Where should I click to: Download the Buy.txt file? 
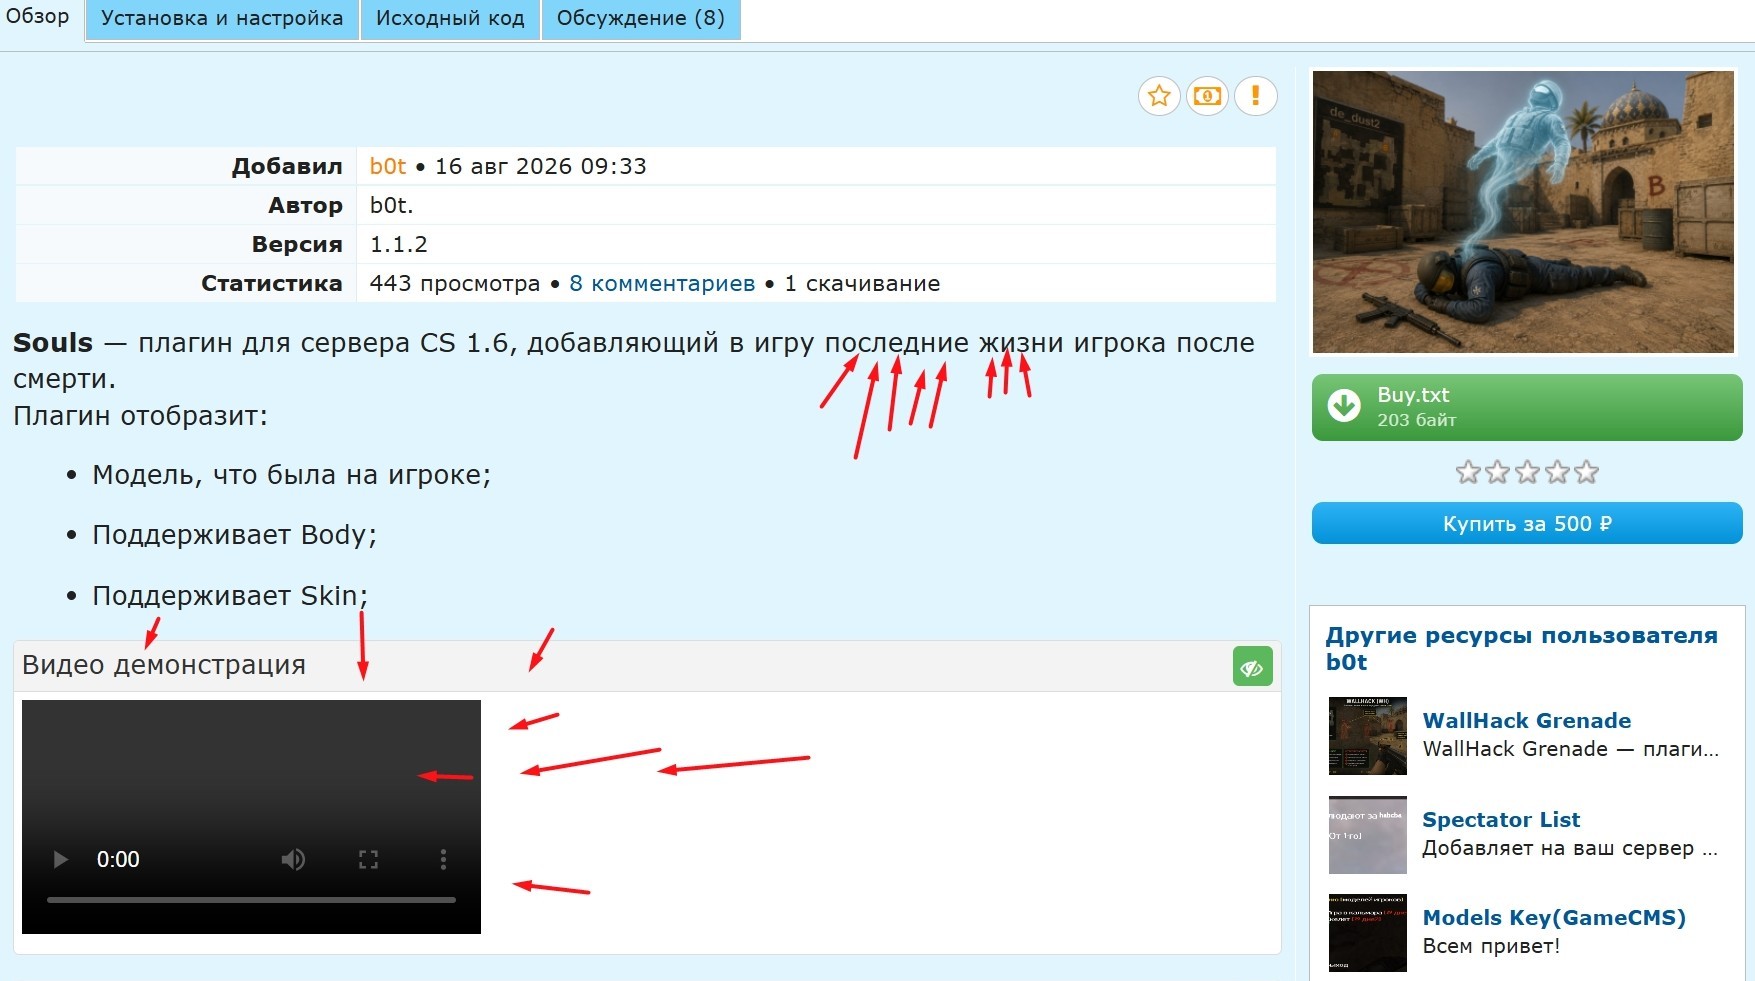[1527, 407]
